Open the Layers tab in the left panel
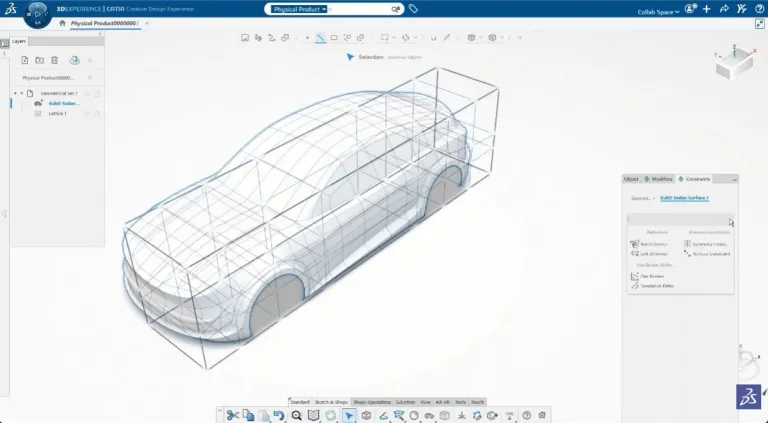768x423 pixels. [19, 42]
